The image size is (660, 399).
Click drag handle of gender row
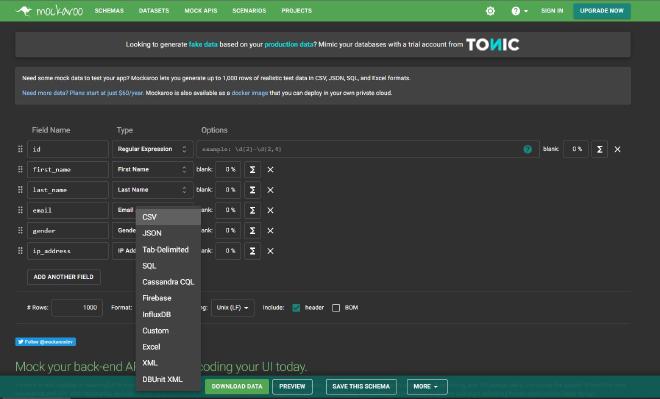20,231
